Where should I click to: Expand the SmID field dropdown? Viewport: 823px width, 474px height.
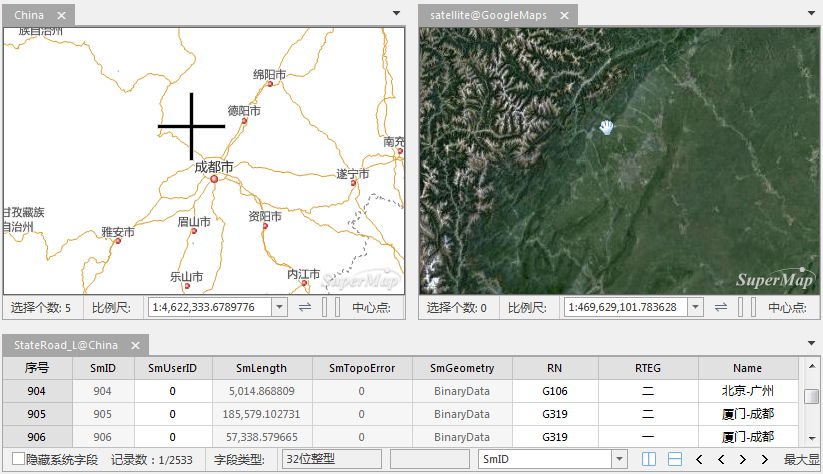point(619,459)
